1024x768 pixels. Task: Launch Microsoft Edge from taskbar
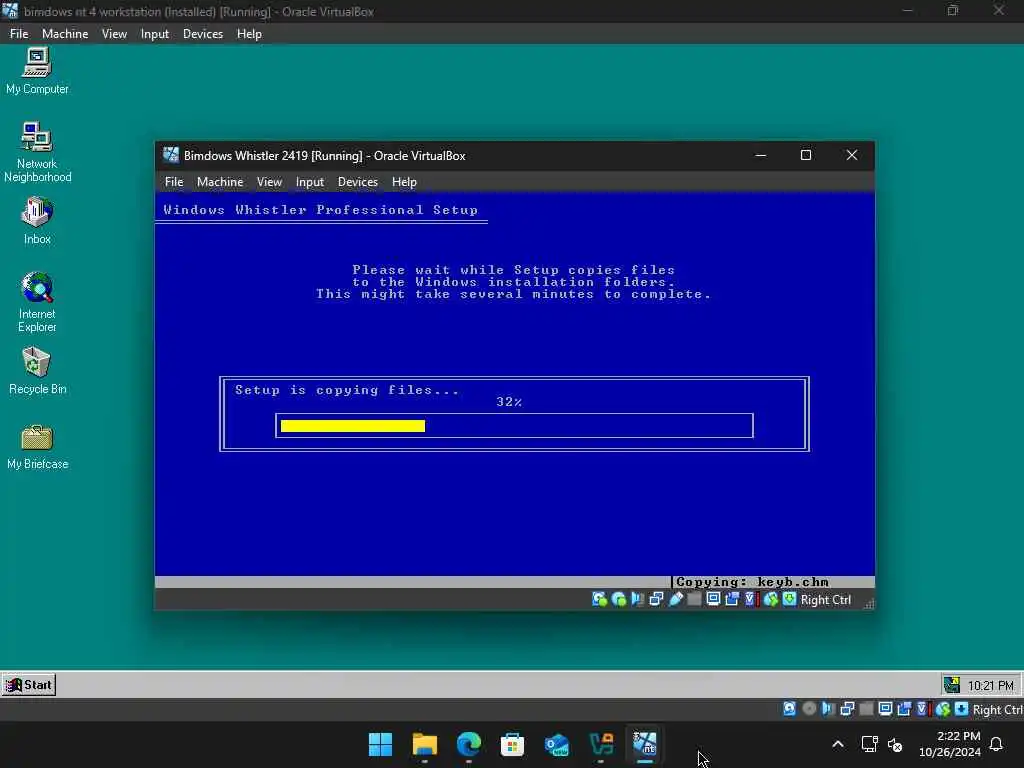pyautogui.click(x=468, y=744)
